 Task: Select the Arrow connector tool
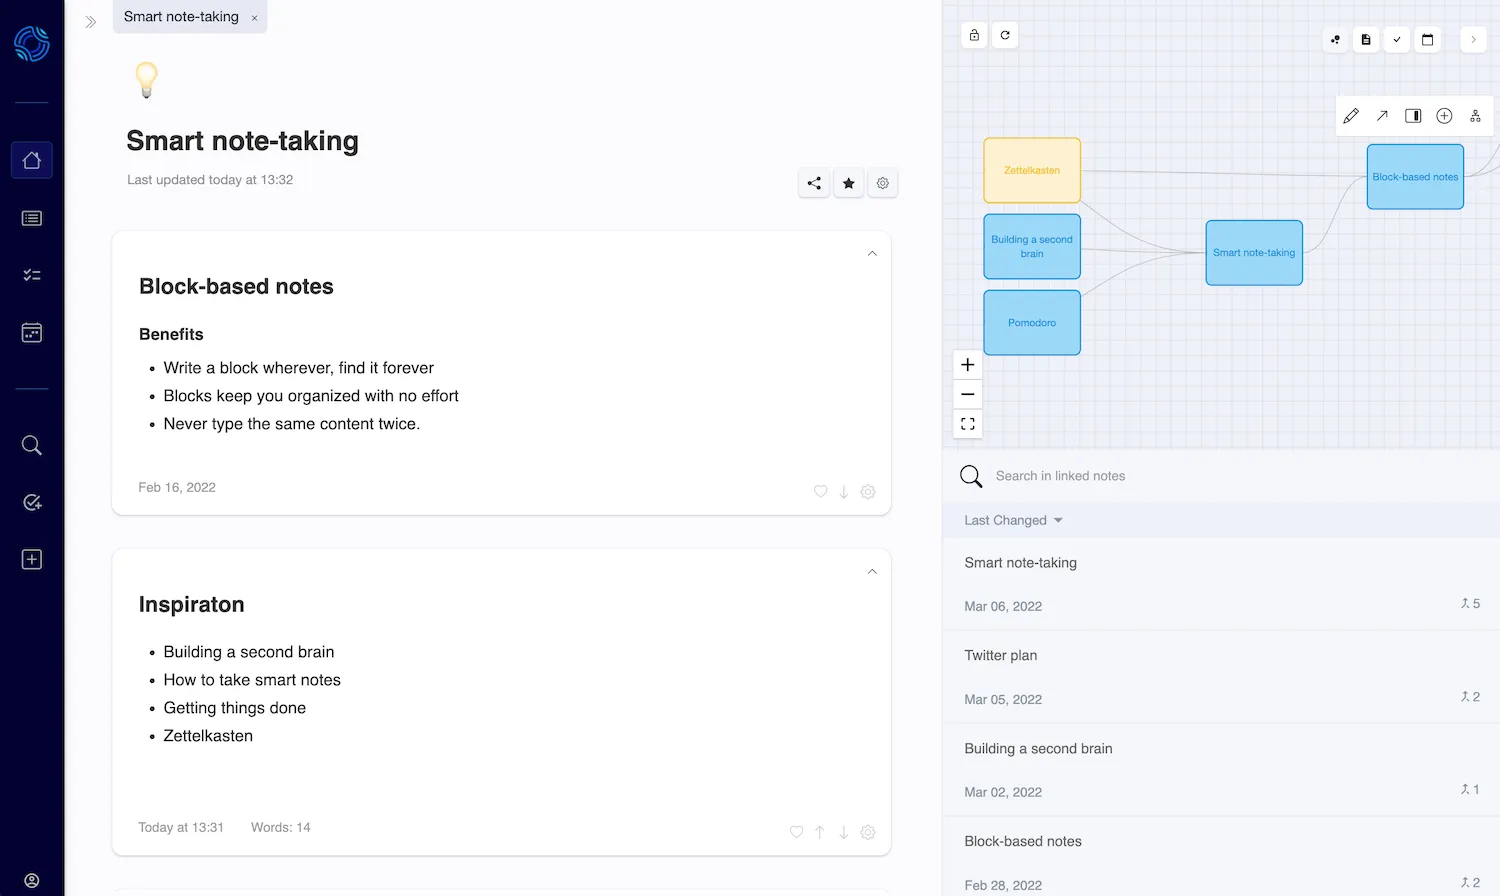pos(1382,115)
